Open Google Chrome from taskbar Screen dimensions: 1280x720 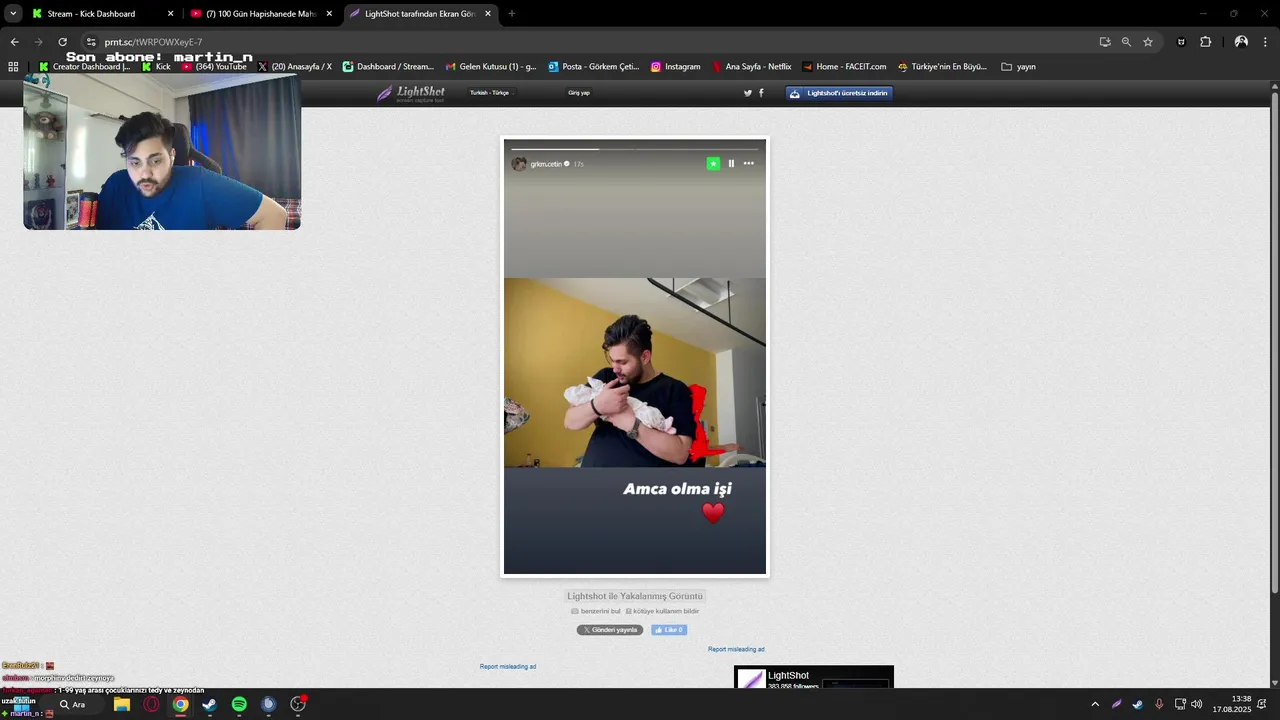pos(180,705)
